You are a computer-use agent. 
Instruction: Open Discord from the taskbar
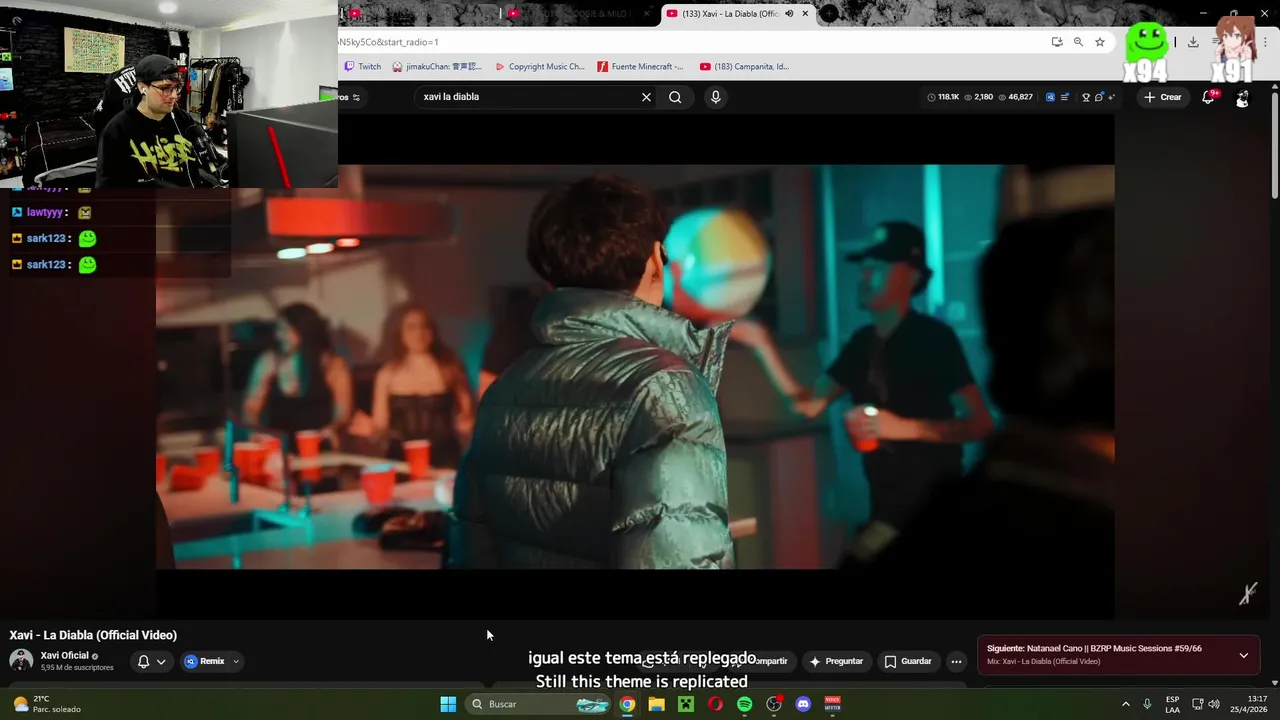coord(803,704)
